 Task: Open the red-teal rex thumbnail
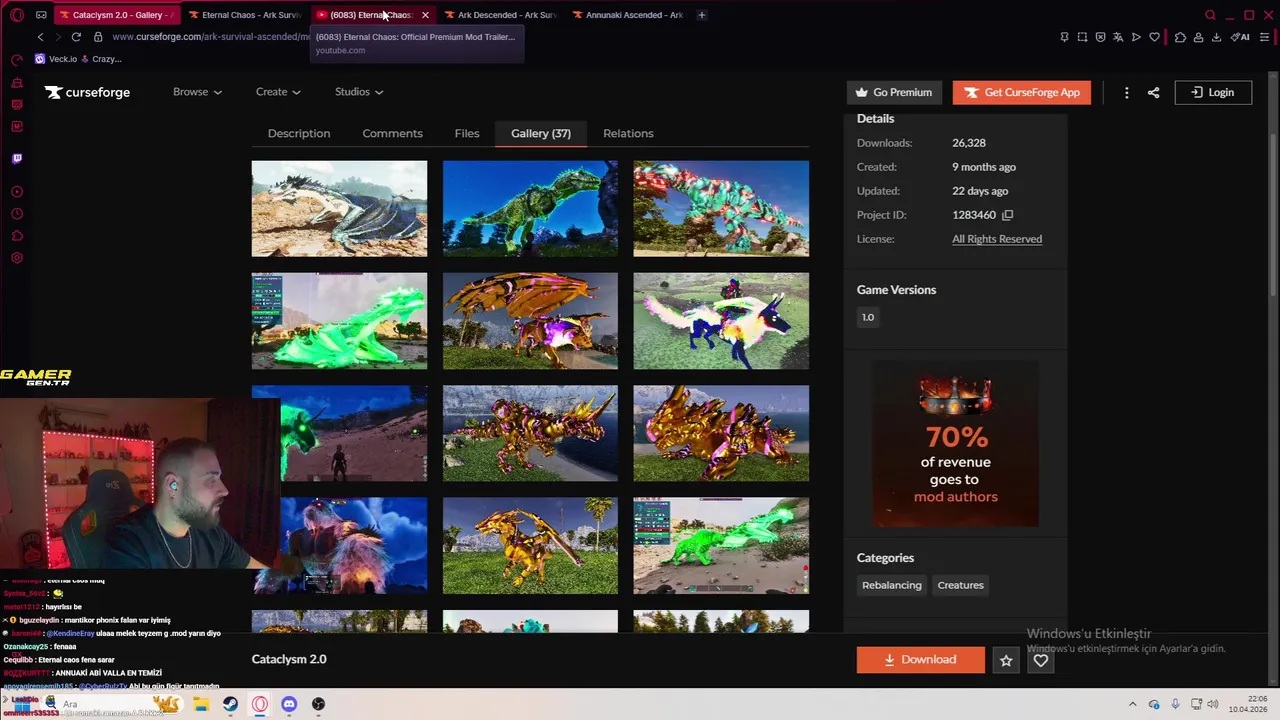[721, 209]
